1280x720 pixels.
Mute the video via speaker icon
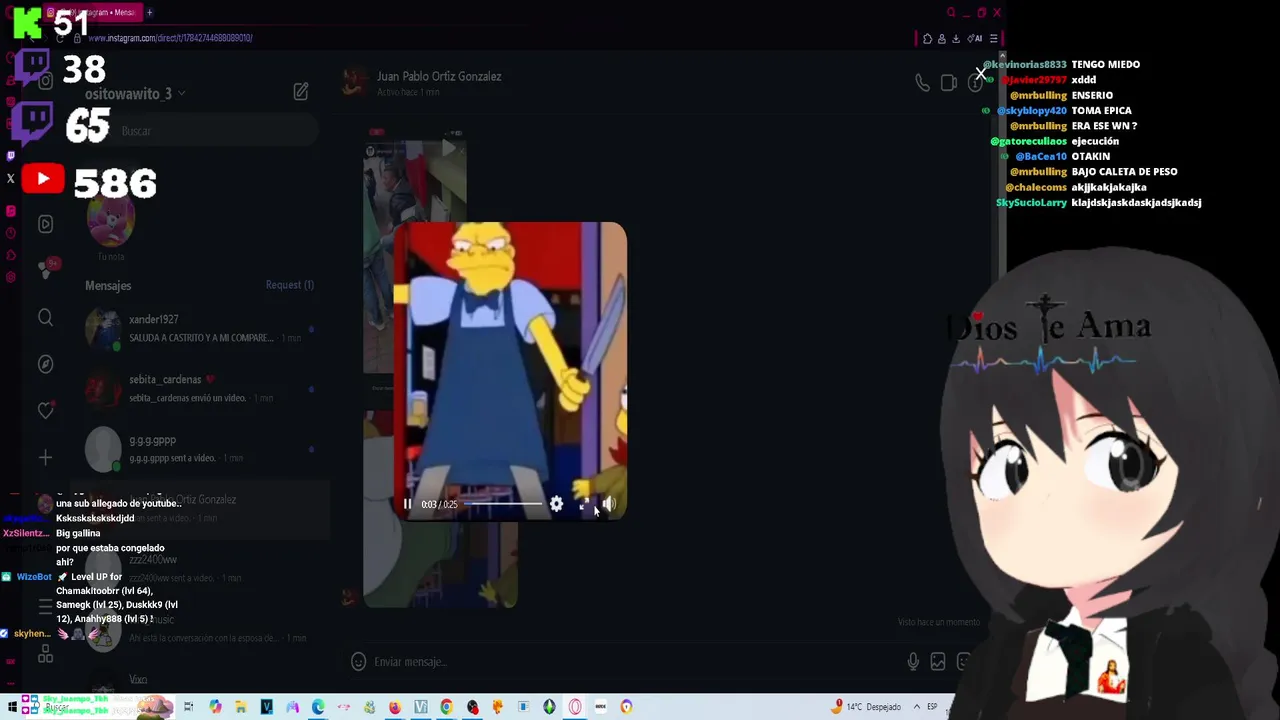point(609,504)
